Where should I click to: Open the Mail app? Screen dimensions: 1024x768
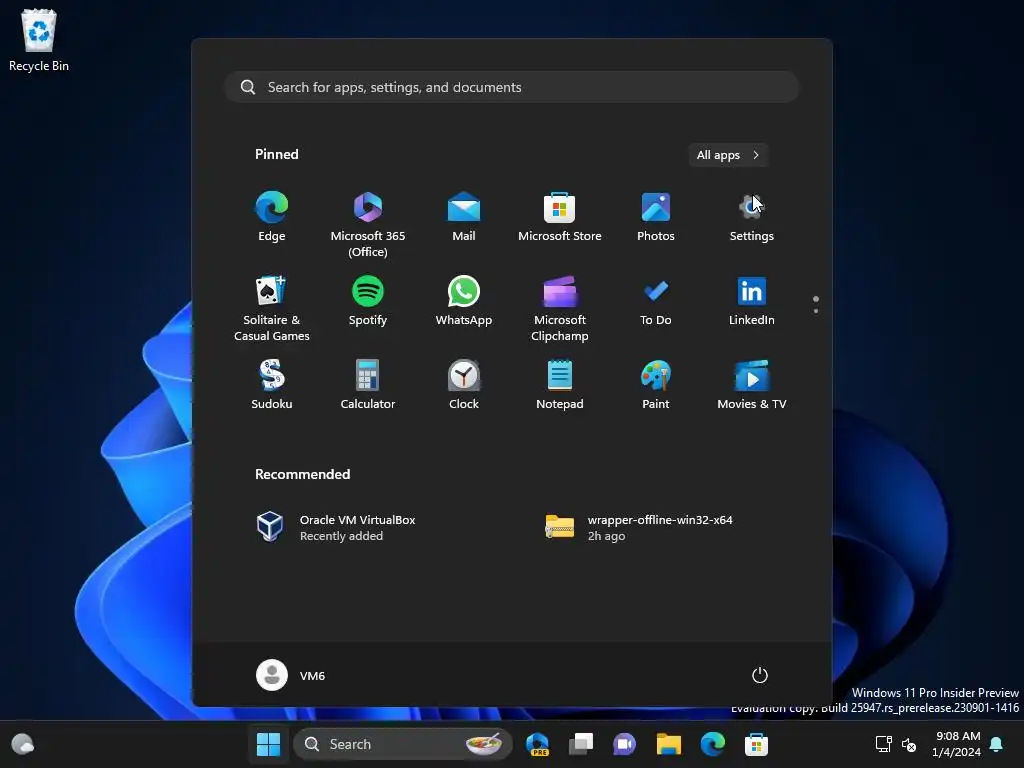point(464,217)
